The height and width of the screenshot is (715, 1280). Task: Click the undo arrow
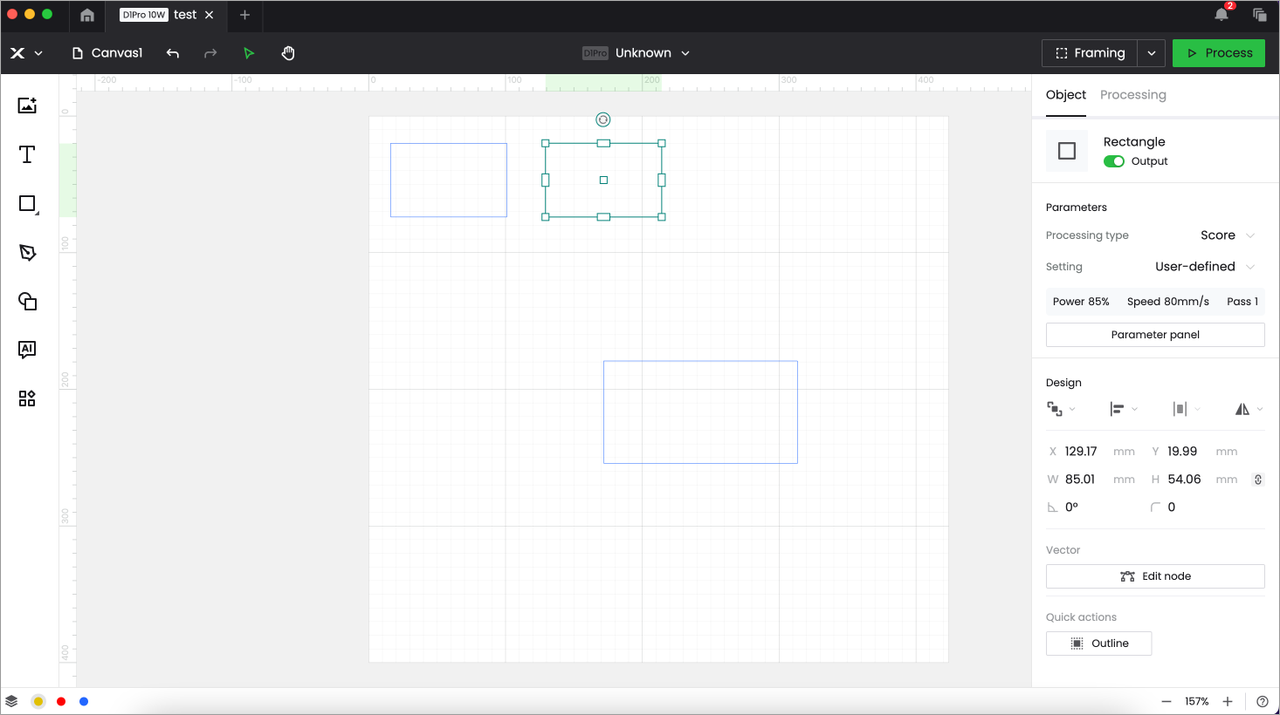173,53
